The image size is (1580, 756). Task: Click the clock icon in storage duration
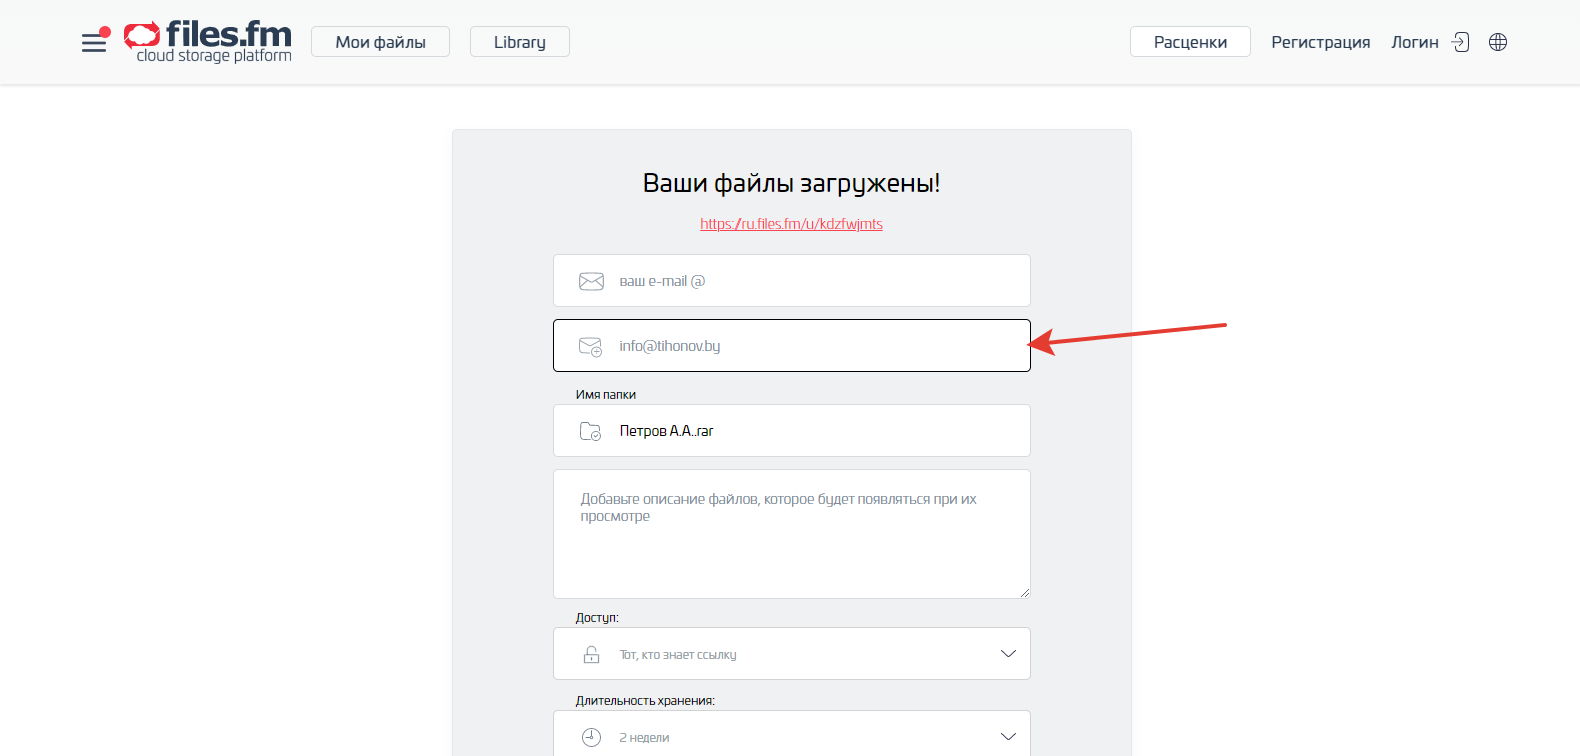[591, 737]
